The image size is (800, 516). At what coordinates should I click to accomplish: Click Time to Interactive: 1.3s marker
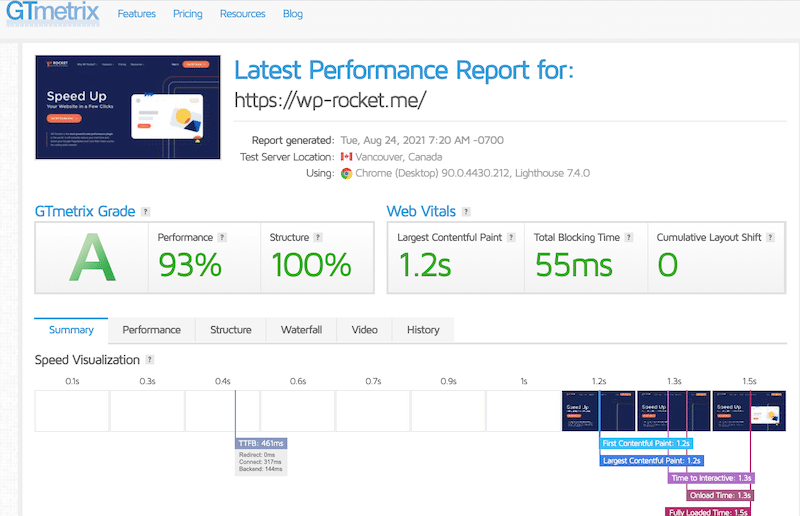[711, 478]
